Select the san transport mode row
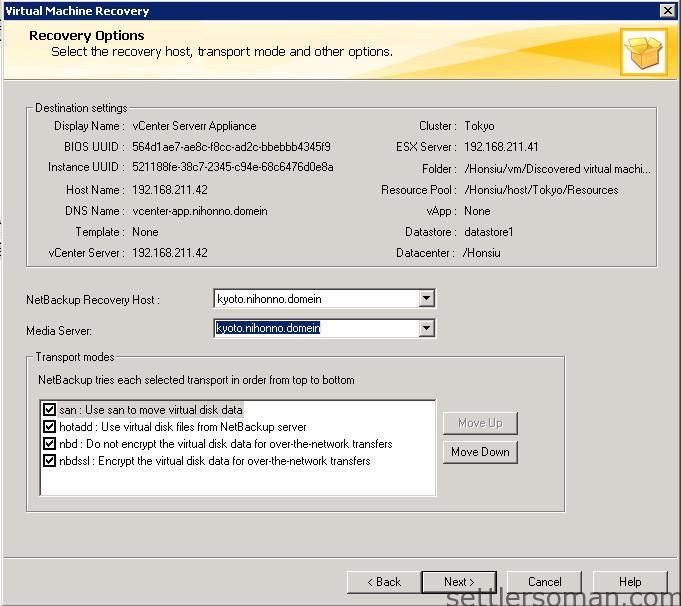The width and height of the screenshot is (681, 606). tap(150, 410)
